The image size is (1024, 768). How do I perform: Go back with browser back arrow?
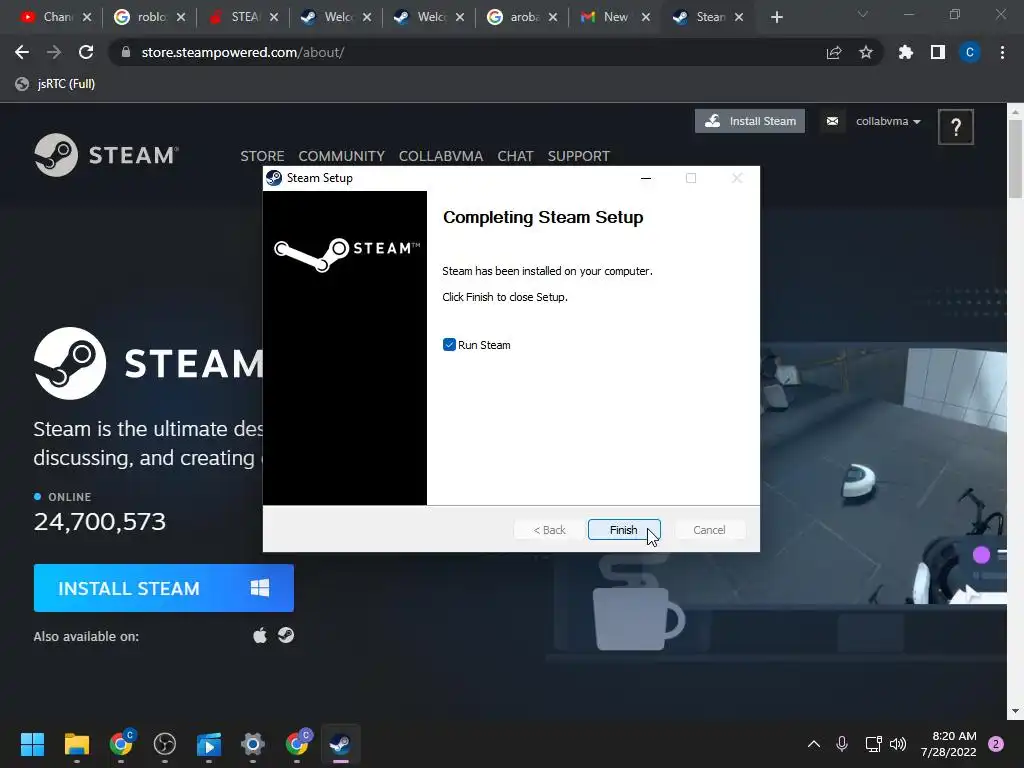22,52
